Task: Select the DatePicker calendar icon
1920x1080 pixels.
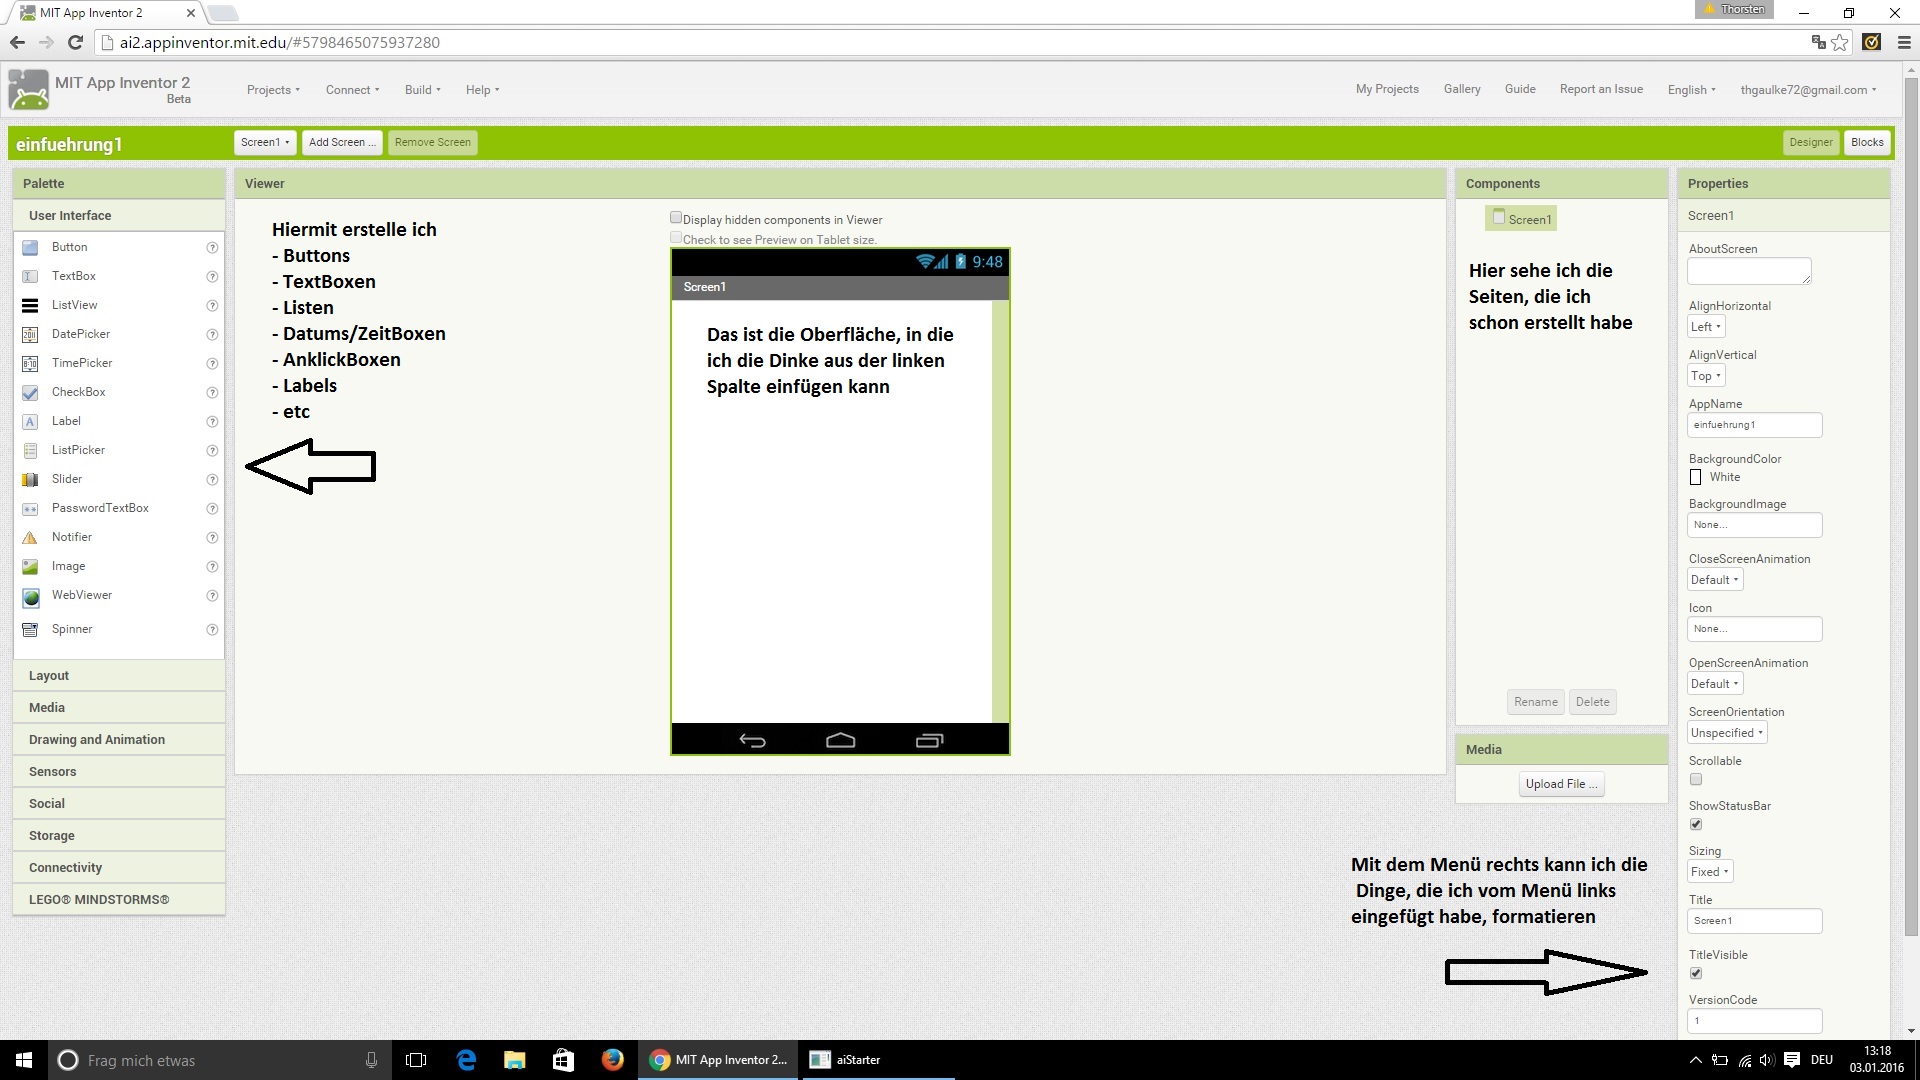Action: pos(30,334)
